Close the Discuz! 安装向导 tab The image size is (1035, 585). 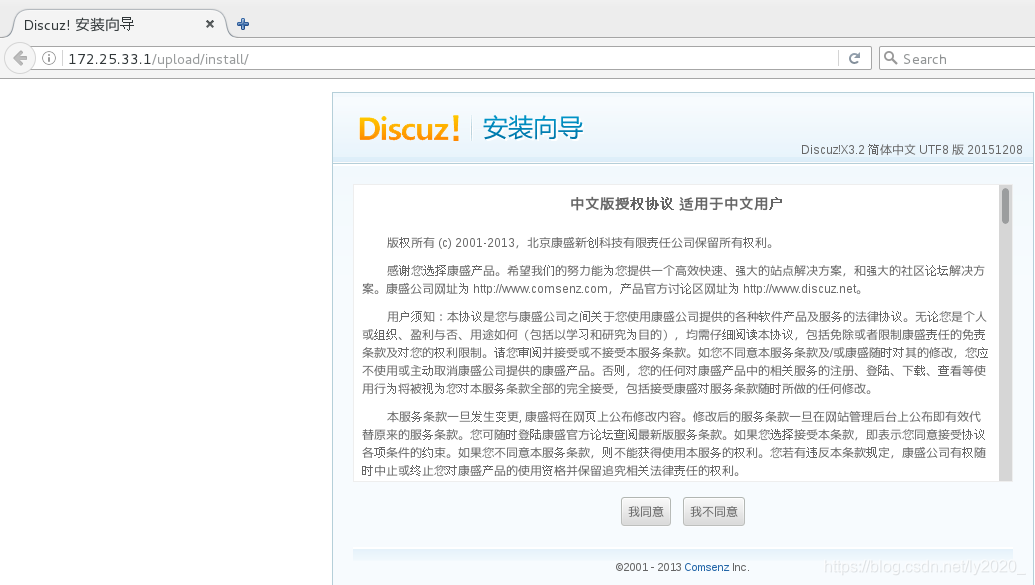tap(210, 24)
